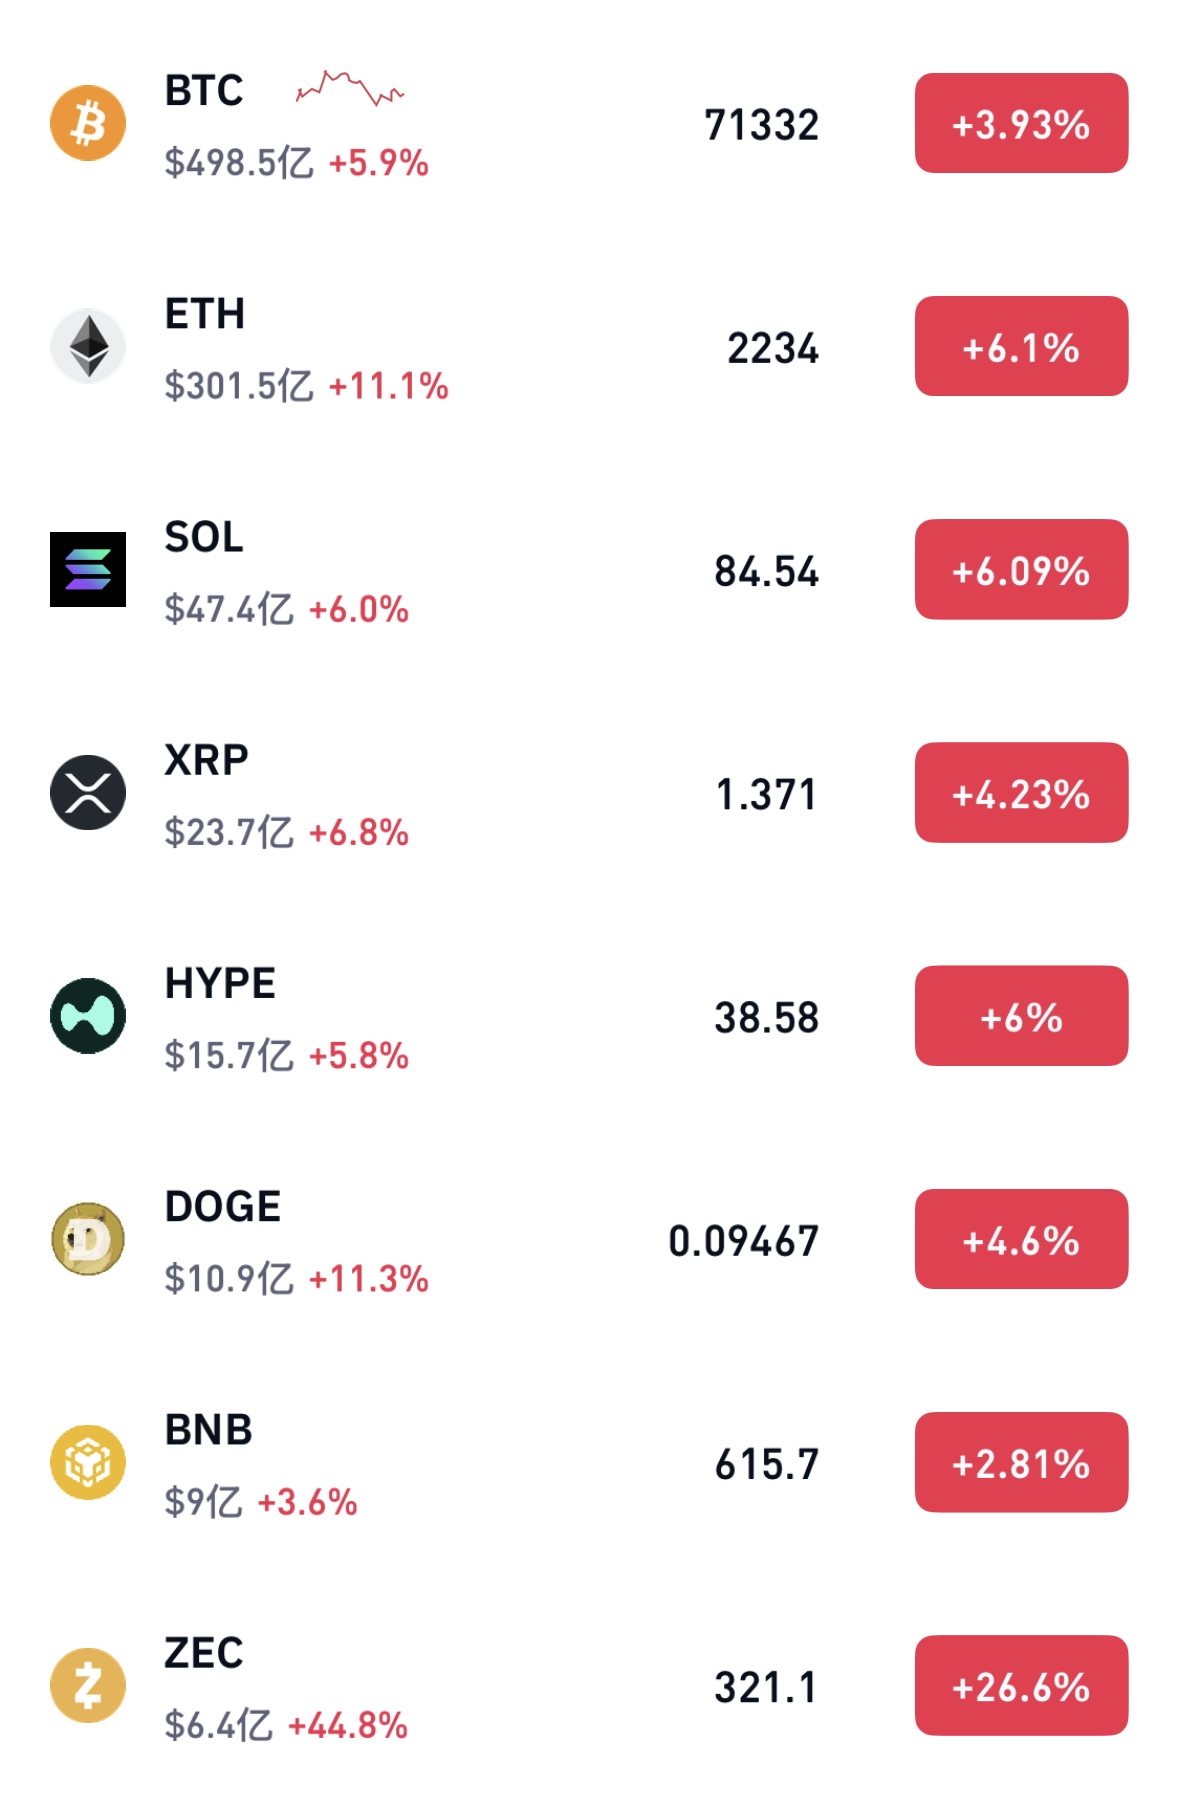Image resolution: width=1178 pixels, height=1801 pixels.
Task: Click the BTC price 71332
Action: [x=761, y=125]
